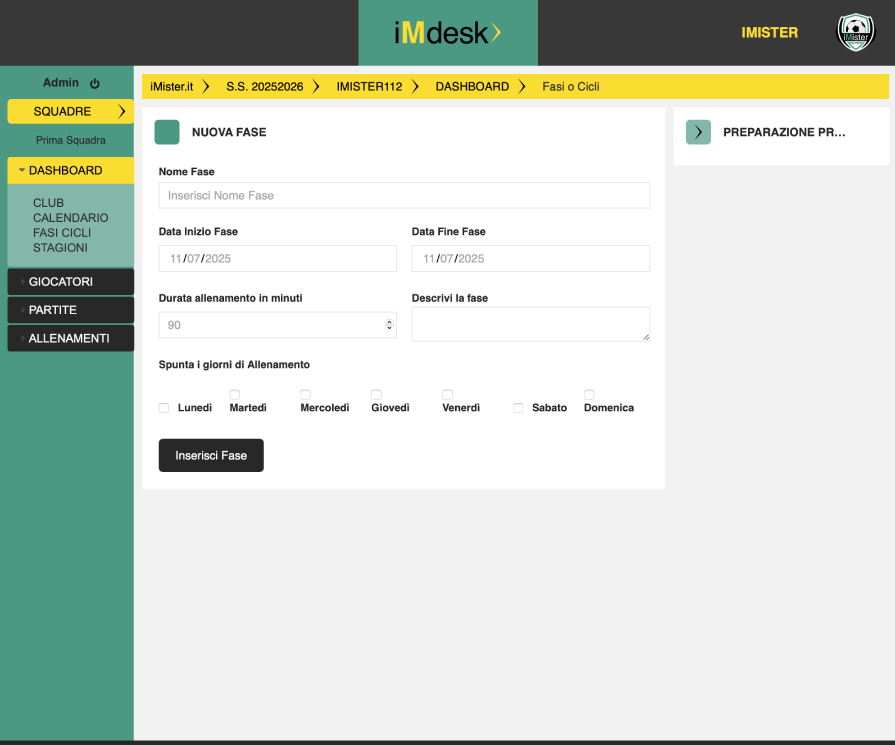Click the Descrivi la fase textarea

click(531, 324)
